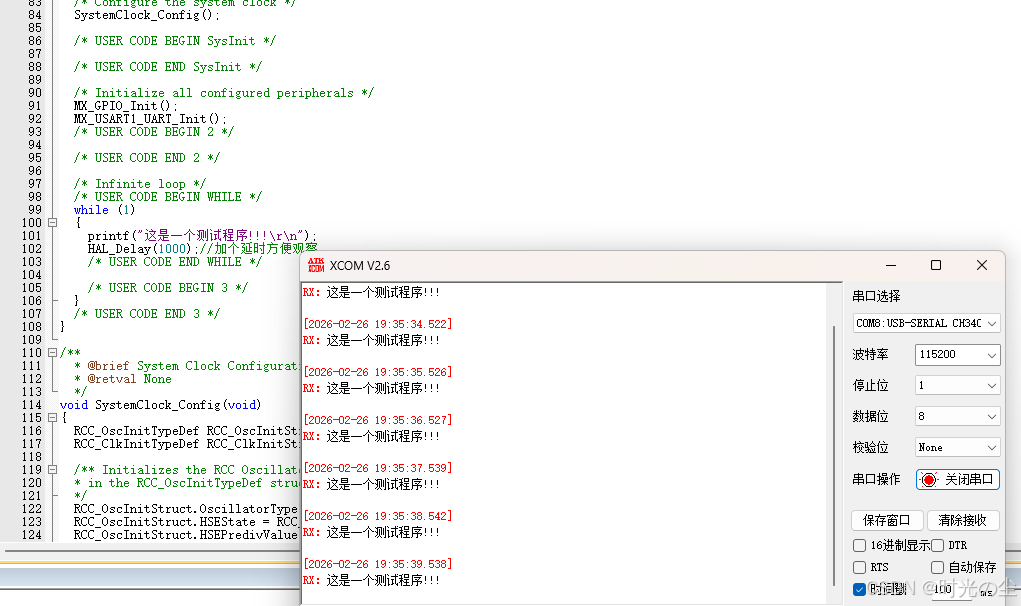
Task: Click the 清除接收 clear receive button
Action: (x=962, y=520)
